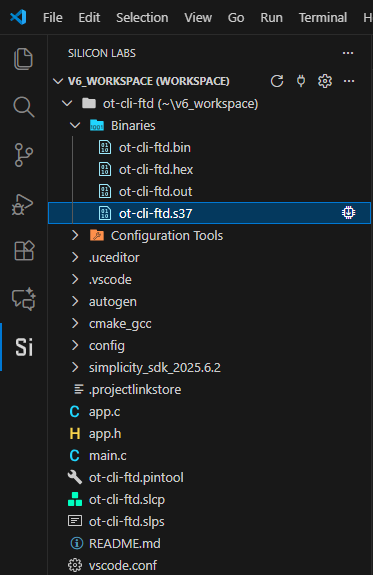Screen dimensions: 373x575
Task: Click the SILICON LABS panel title
Action: (102, 53)
